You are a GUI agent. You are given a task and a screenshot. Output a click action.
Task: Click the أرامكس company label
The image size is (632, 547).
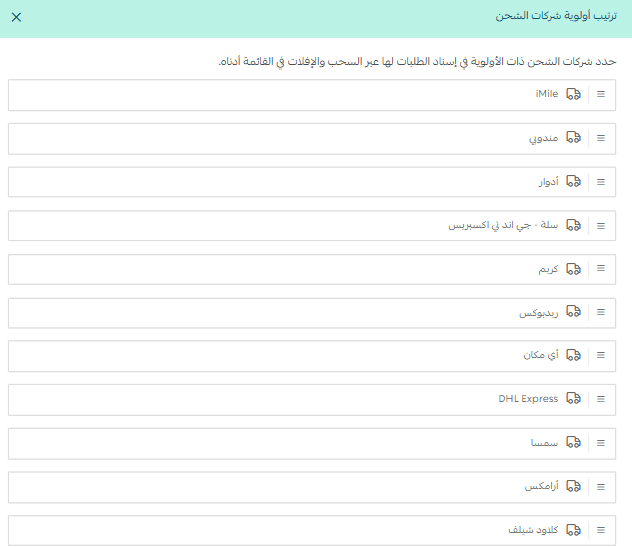[x=541, y=486]
